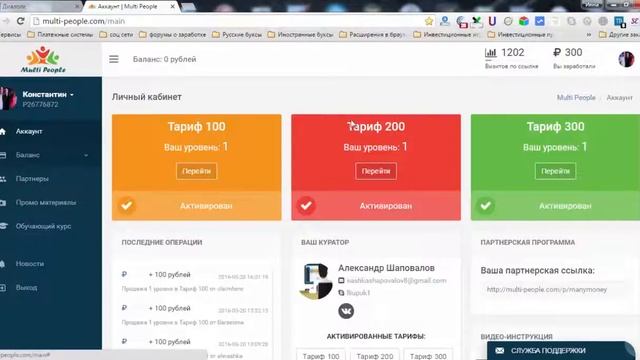The image size is (640, 360).
Task: Click the Skype icon of curator
Action: click(x=341, y=293)
